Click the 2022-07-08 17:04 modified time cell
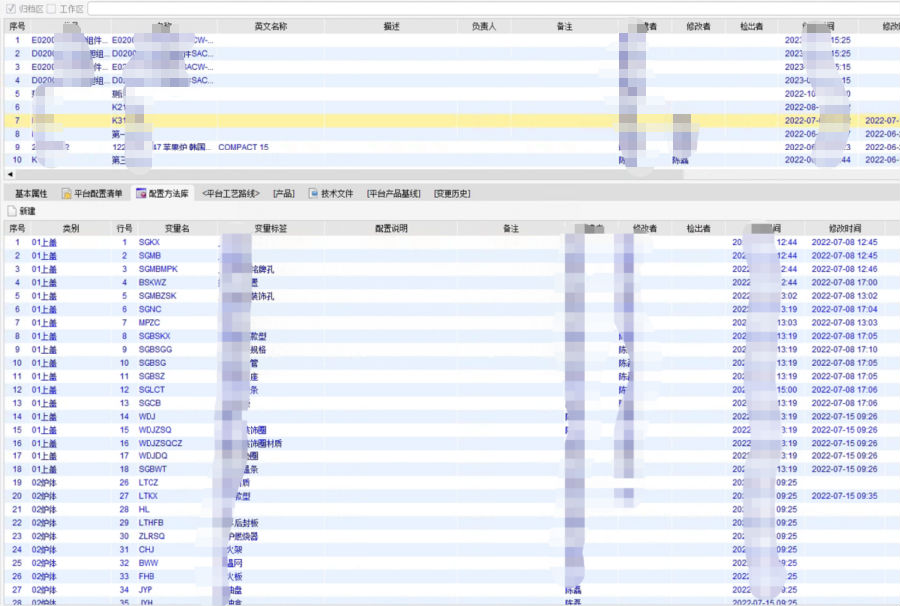Image resolution: width=900 pixels, height=606 pixels. coord(844,309)
